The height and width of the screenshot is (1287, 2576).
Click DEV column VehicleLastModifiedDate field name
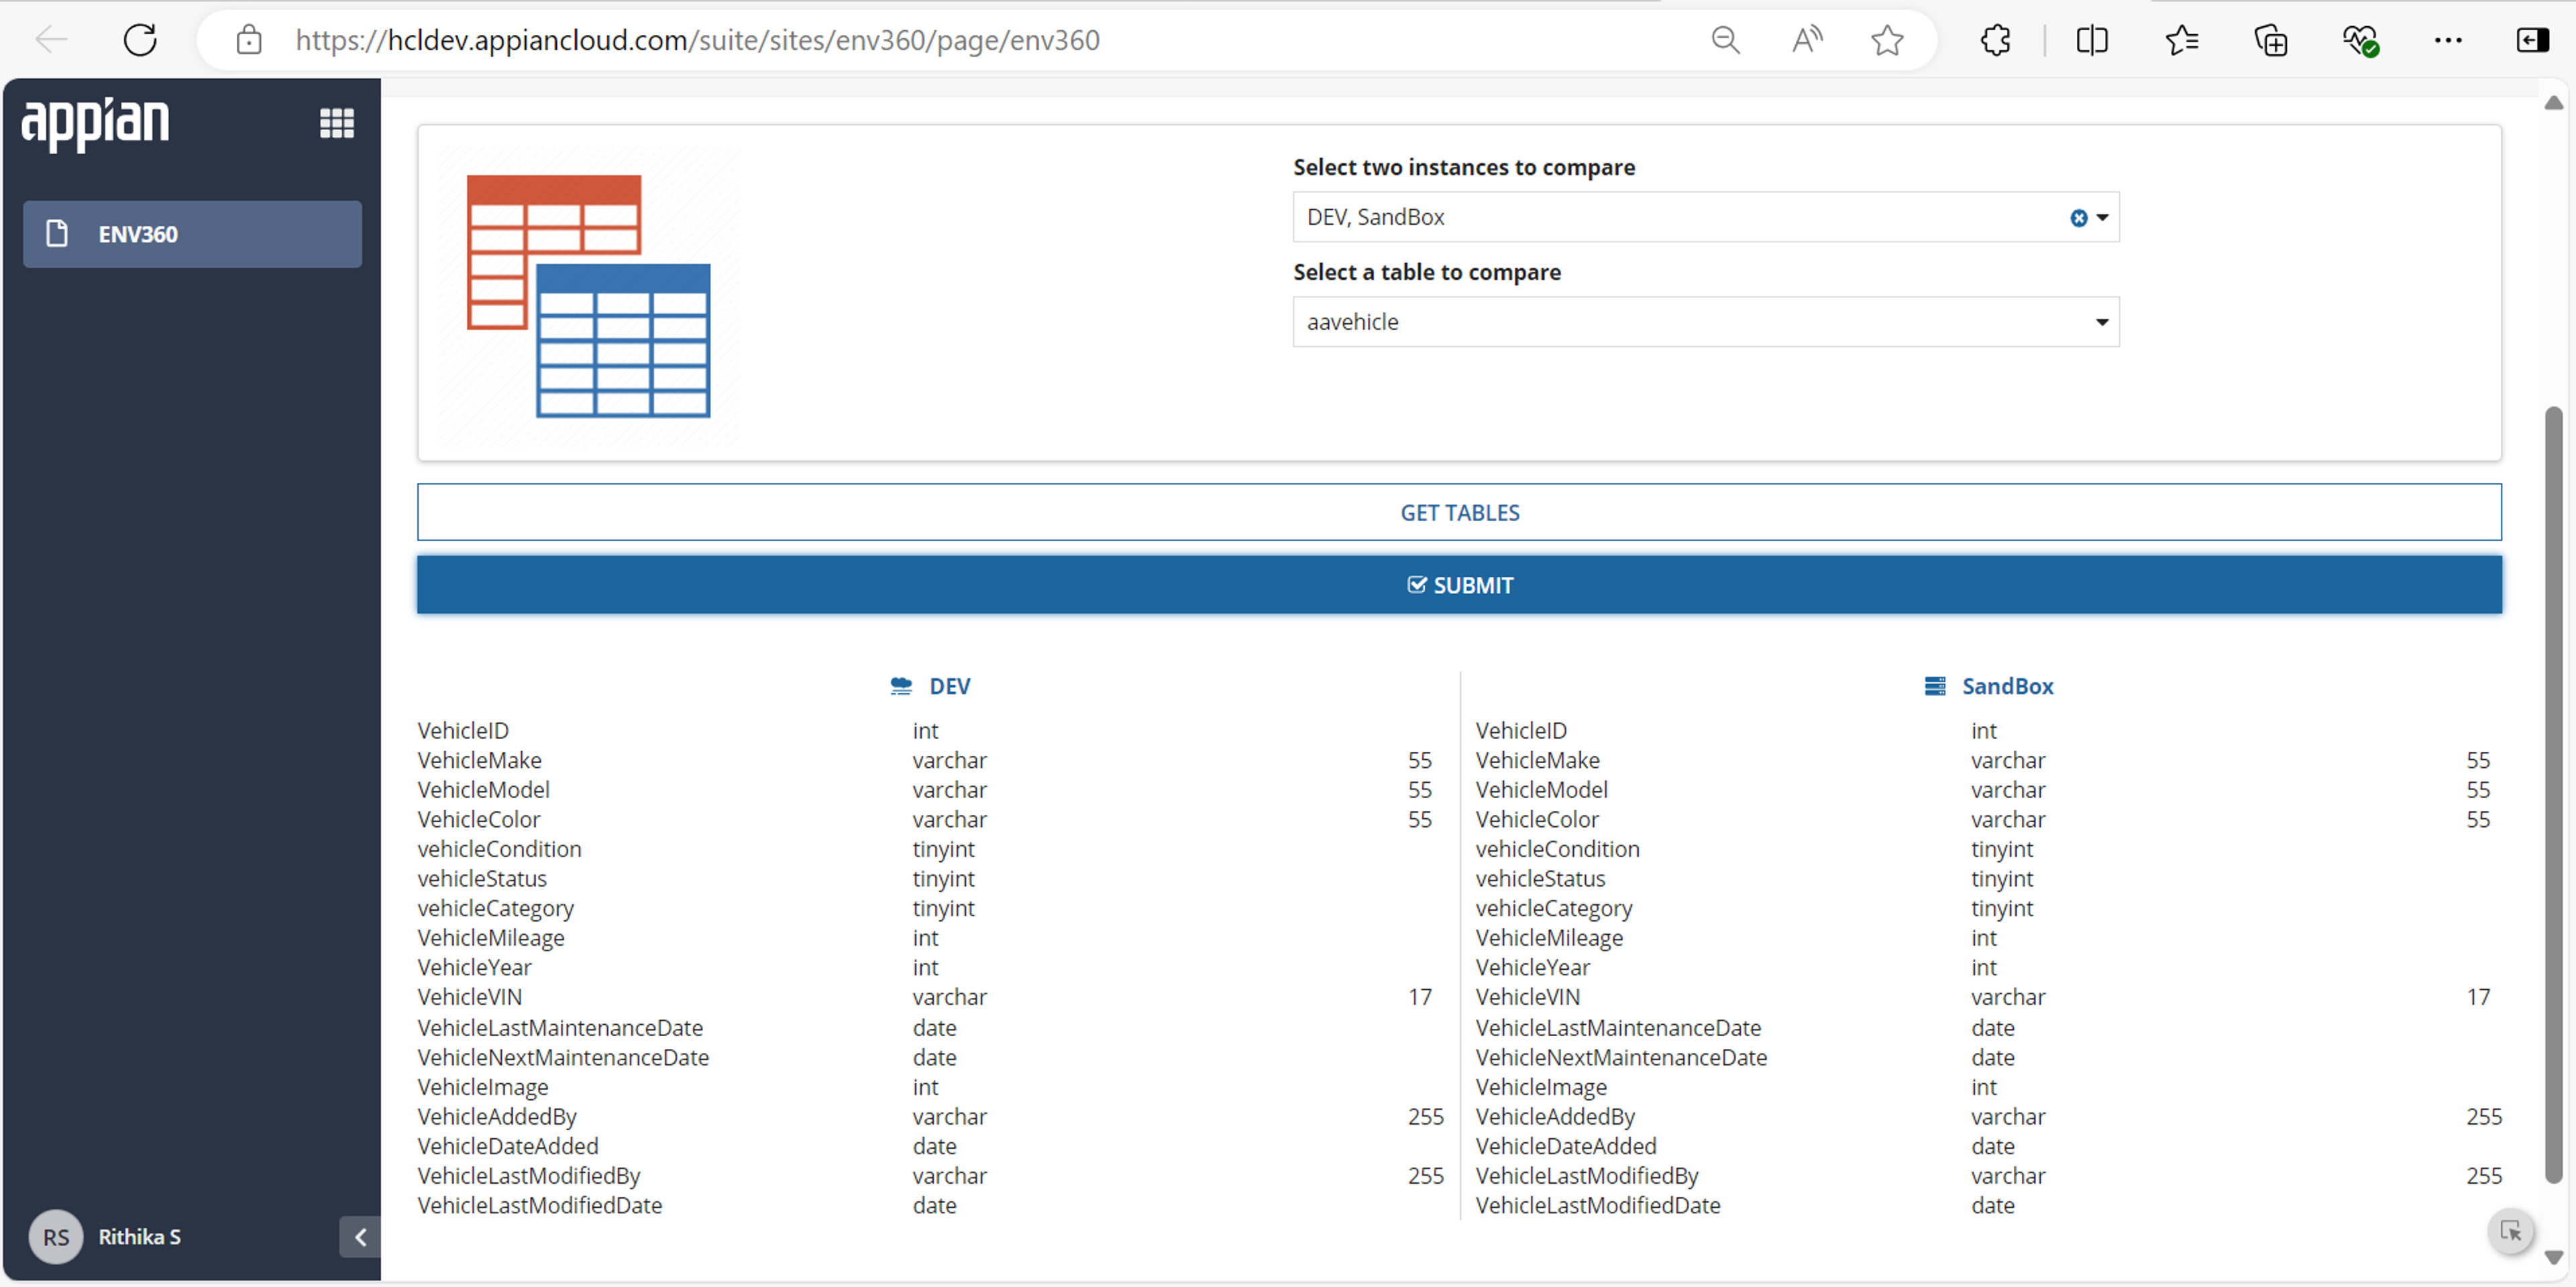click(539, 1206)
